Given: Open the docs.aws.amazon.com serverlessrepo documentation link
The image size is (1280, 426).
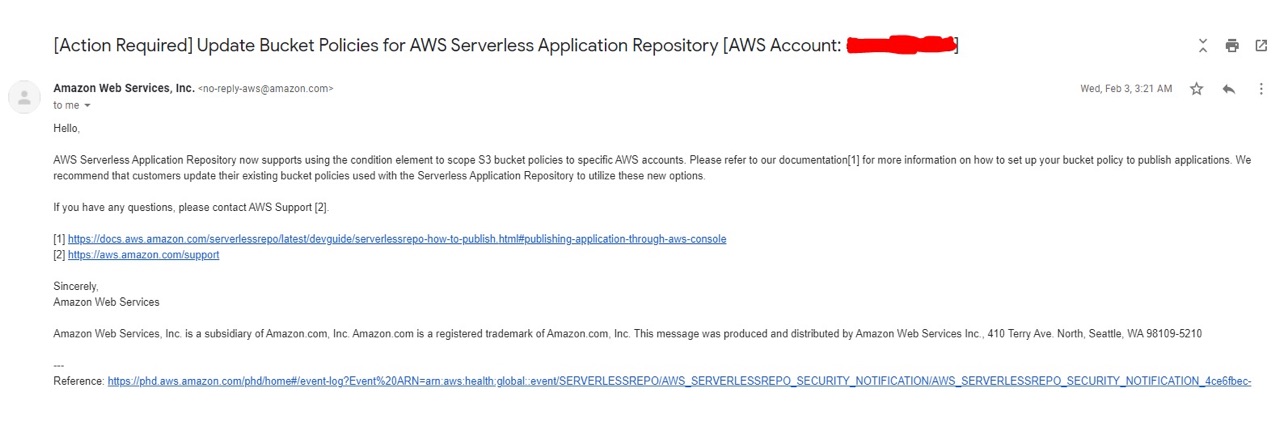Looking at the screenshot, I should point(397,239).
